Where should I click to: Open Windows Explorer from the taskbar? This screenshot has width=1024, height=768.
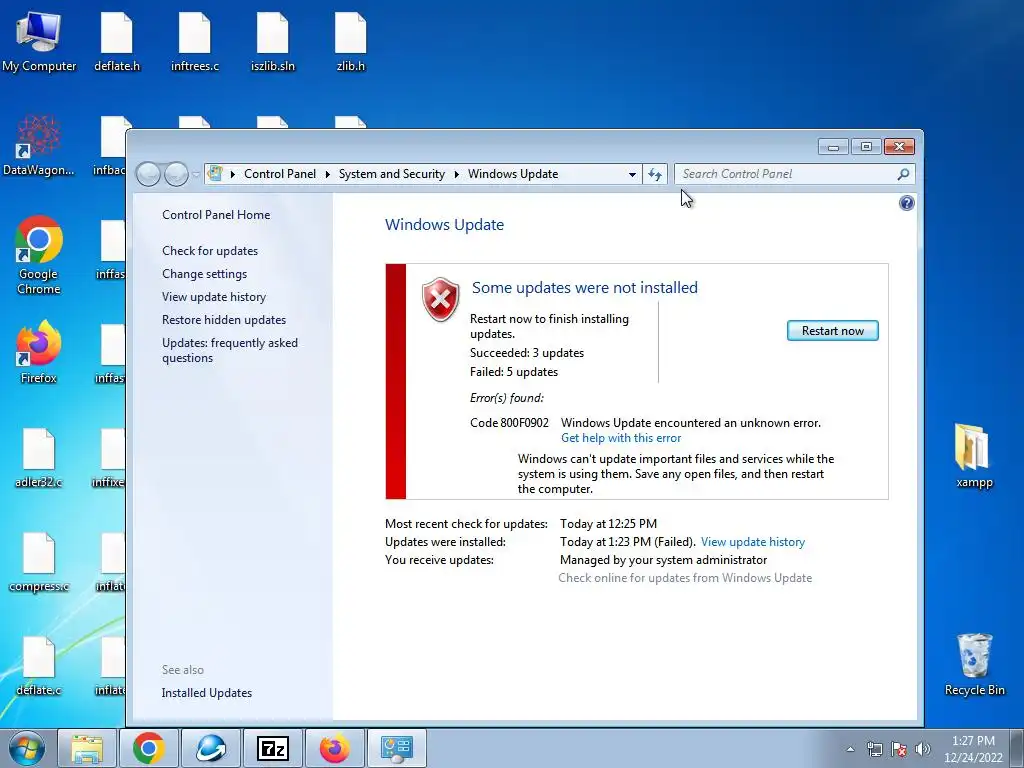87,748
